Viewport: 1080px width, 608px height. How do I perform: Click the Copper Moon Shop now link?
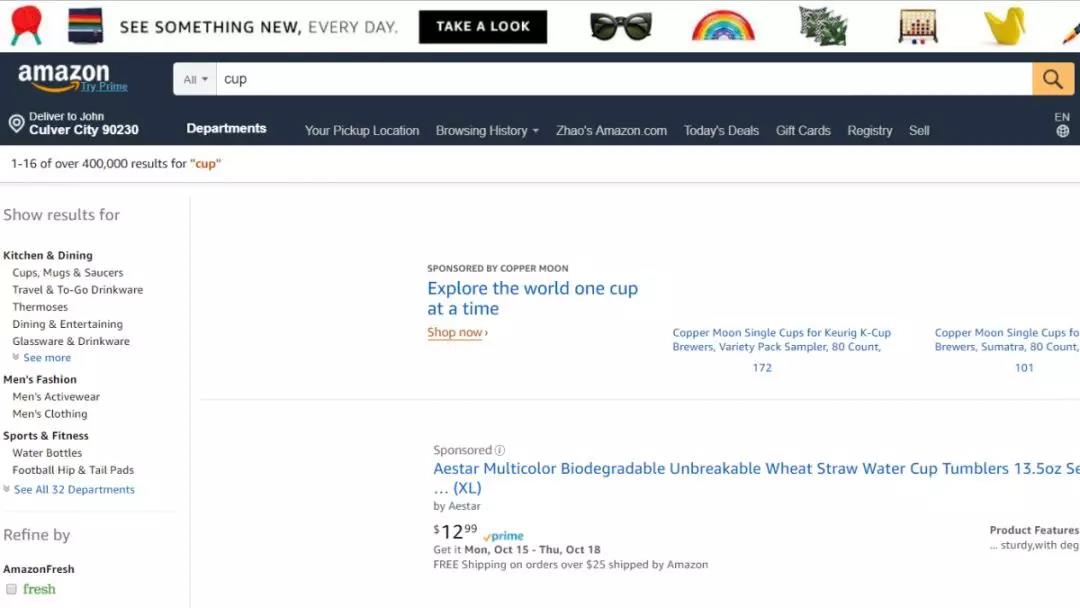(x=457, y=333)
